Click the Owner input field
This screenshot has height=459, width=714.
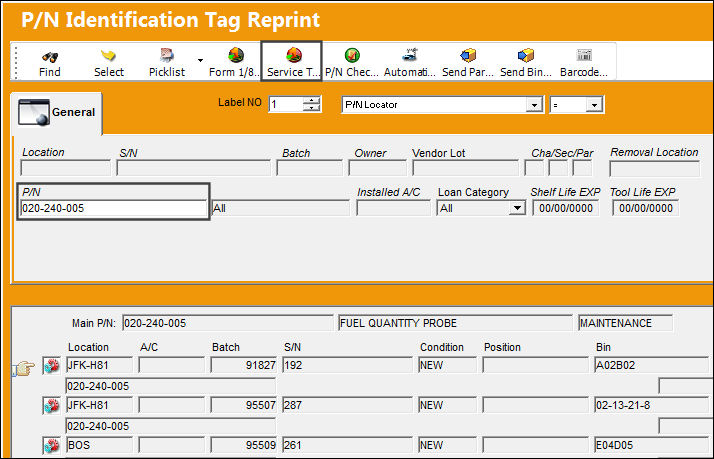click(x=377, y=168)
